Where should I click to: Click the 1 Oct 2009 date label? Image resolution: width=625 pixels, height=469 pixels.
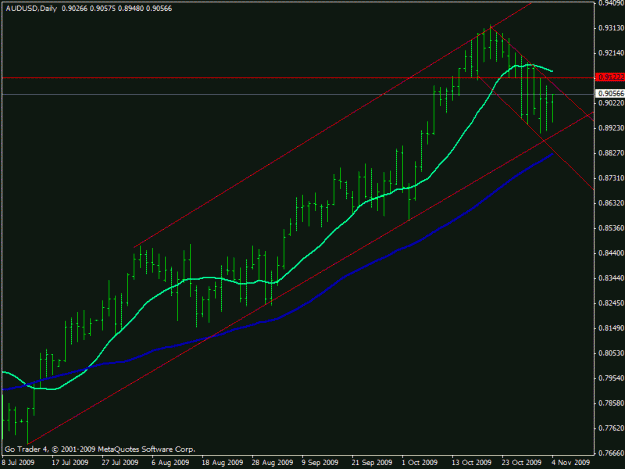419,463
